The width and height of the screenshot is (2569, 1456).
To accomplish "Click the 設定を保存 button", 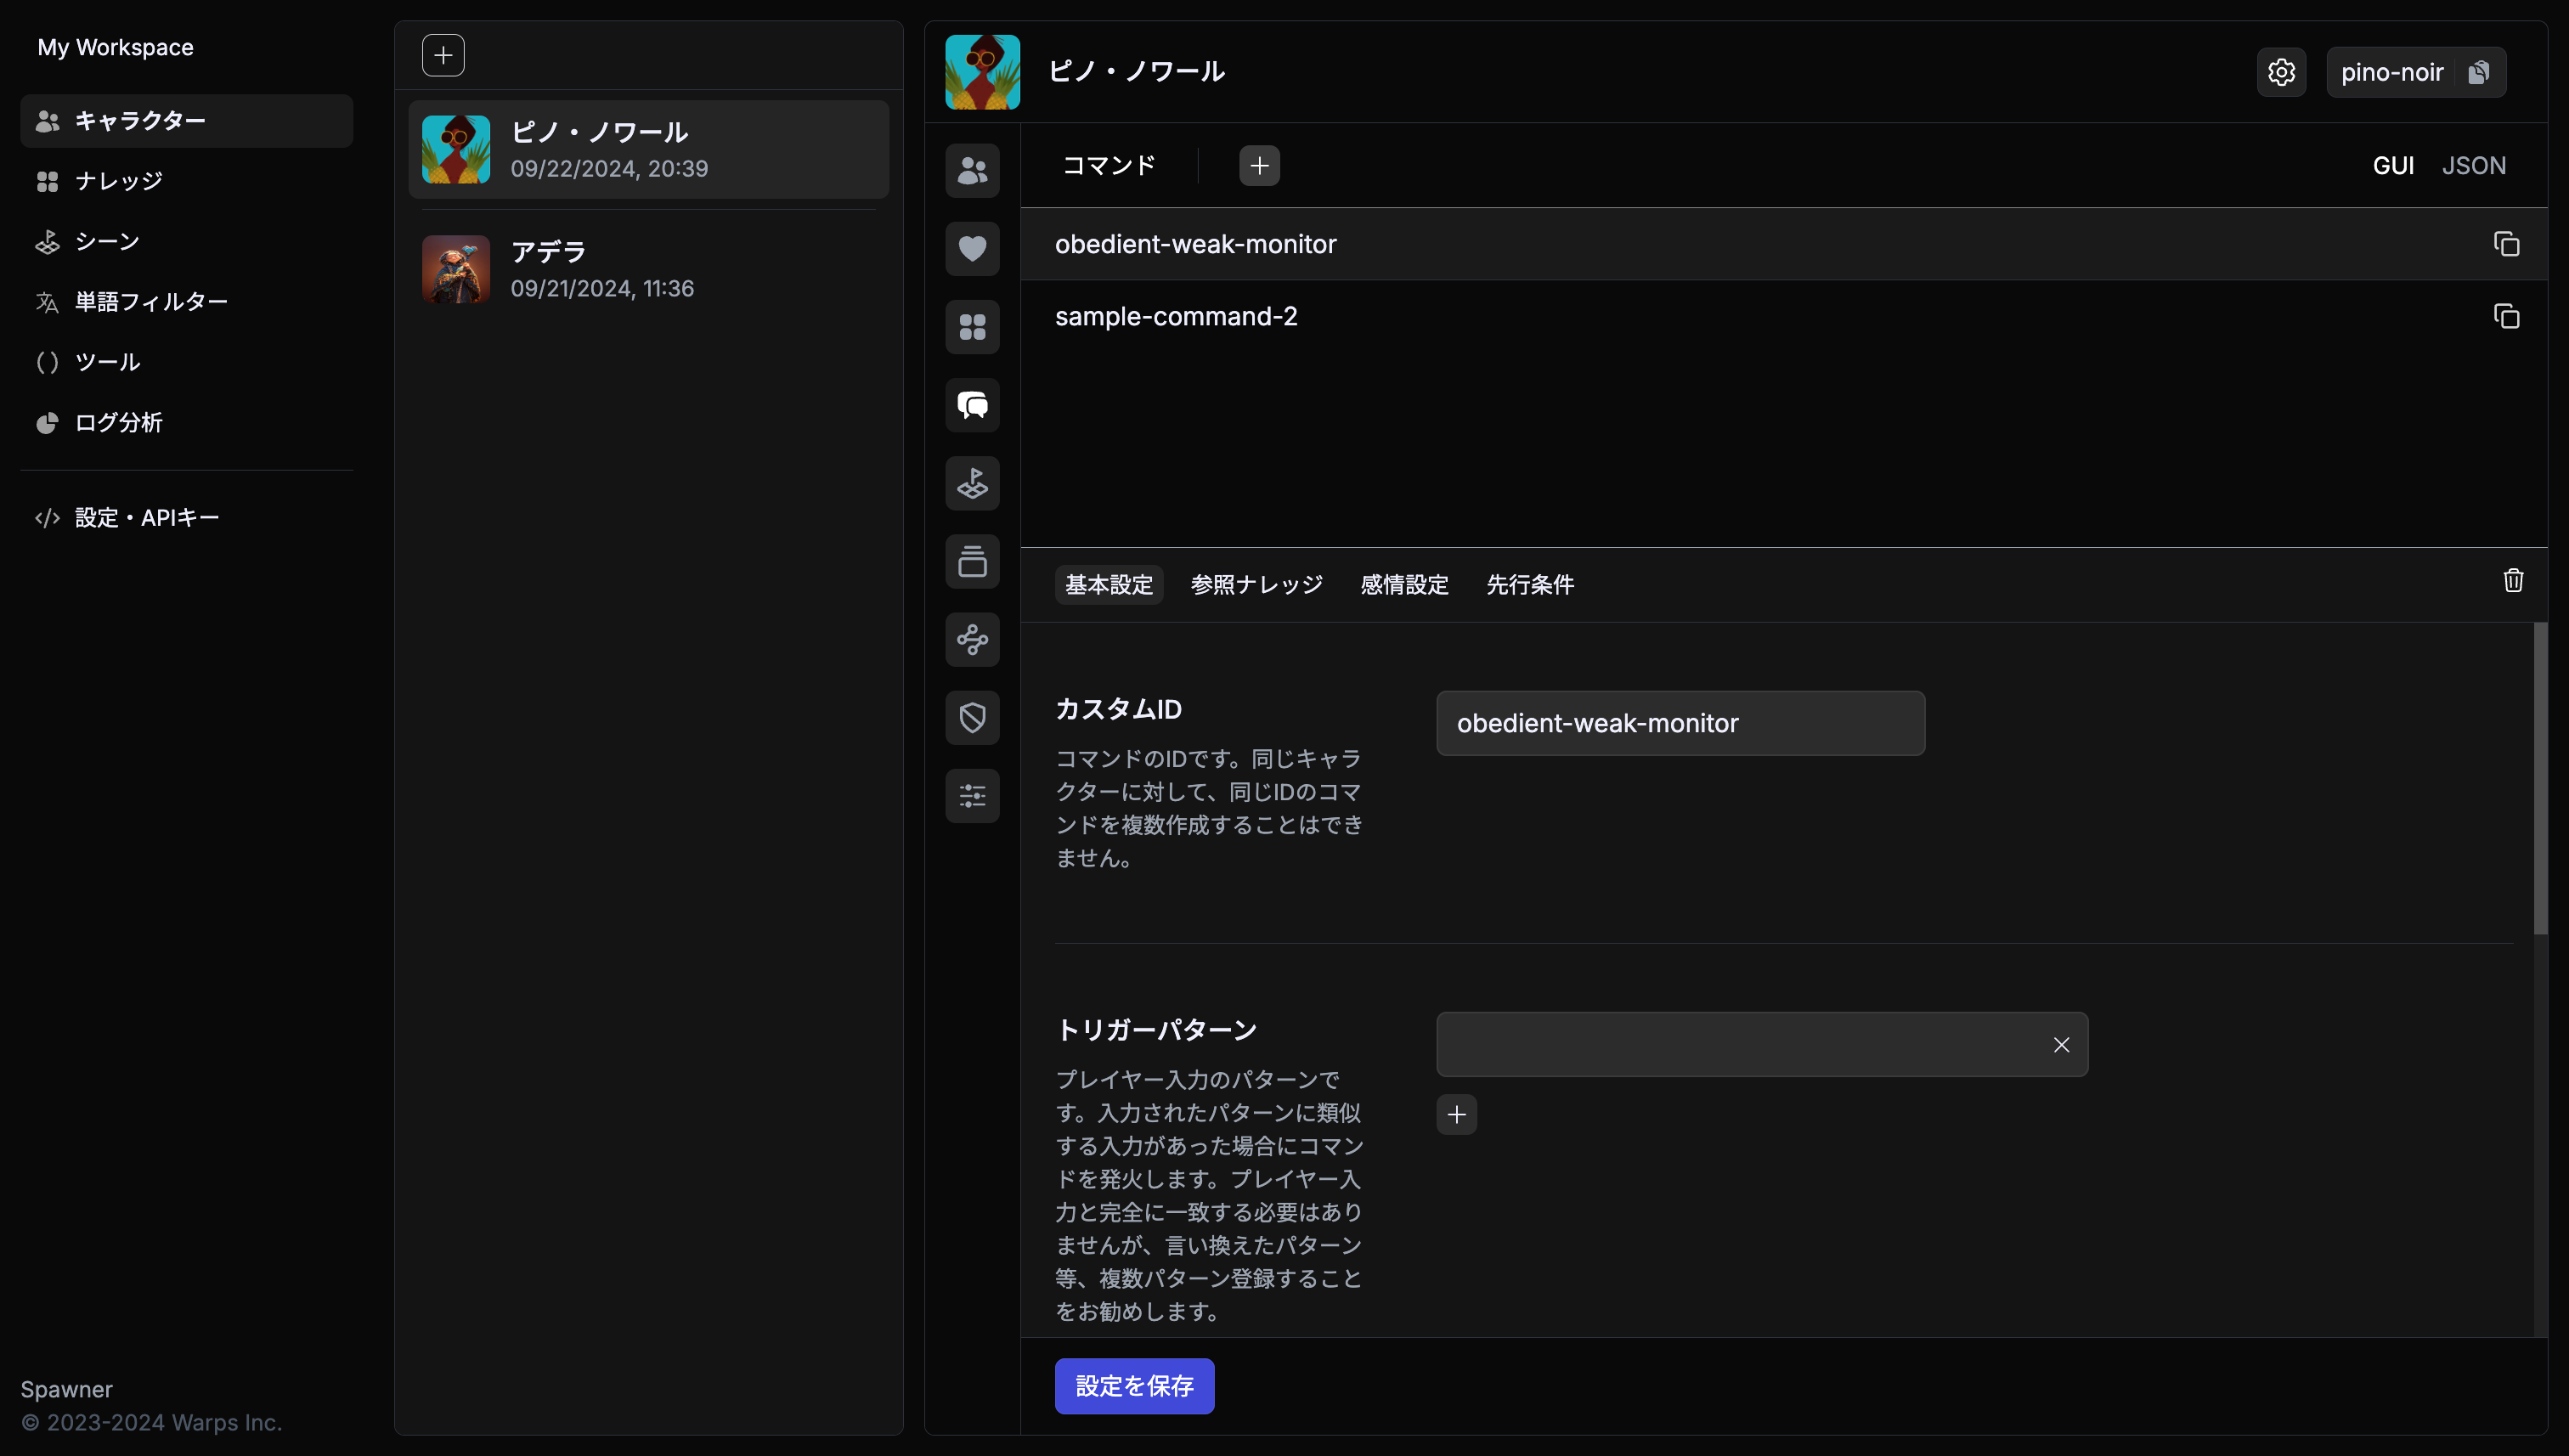I will pos(1134,1386).
